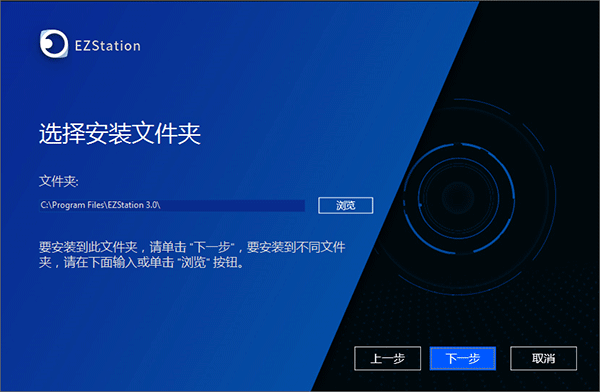This screenshot has width=600, height=392.
Task: Click the EZStation logo icon
Action: 54,44
